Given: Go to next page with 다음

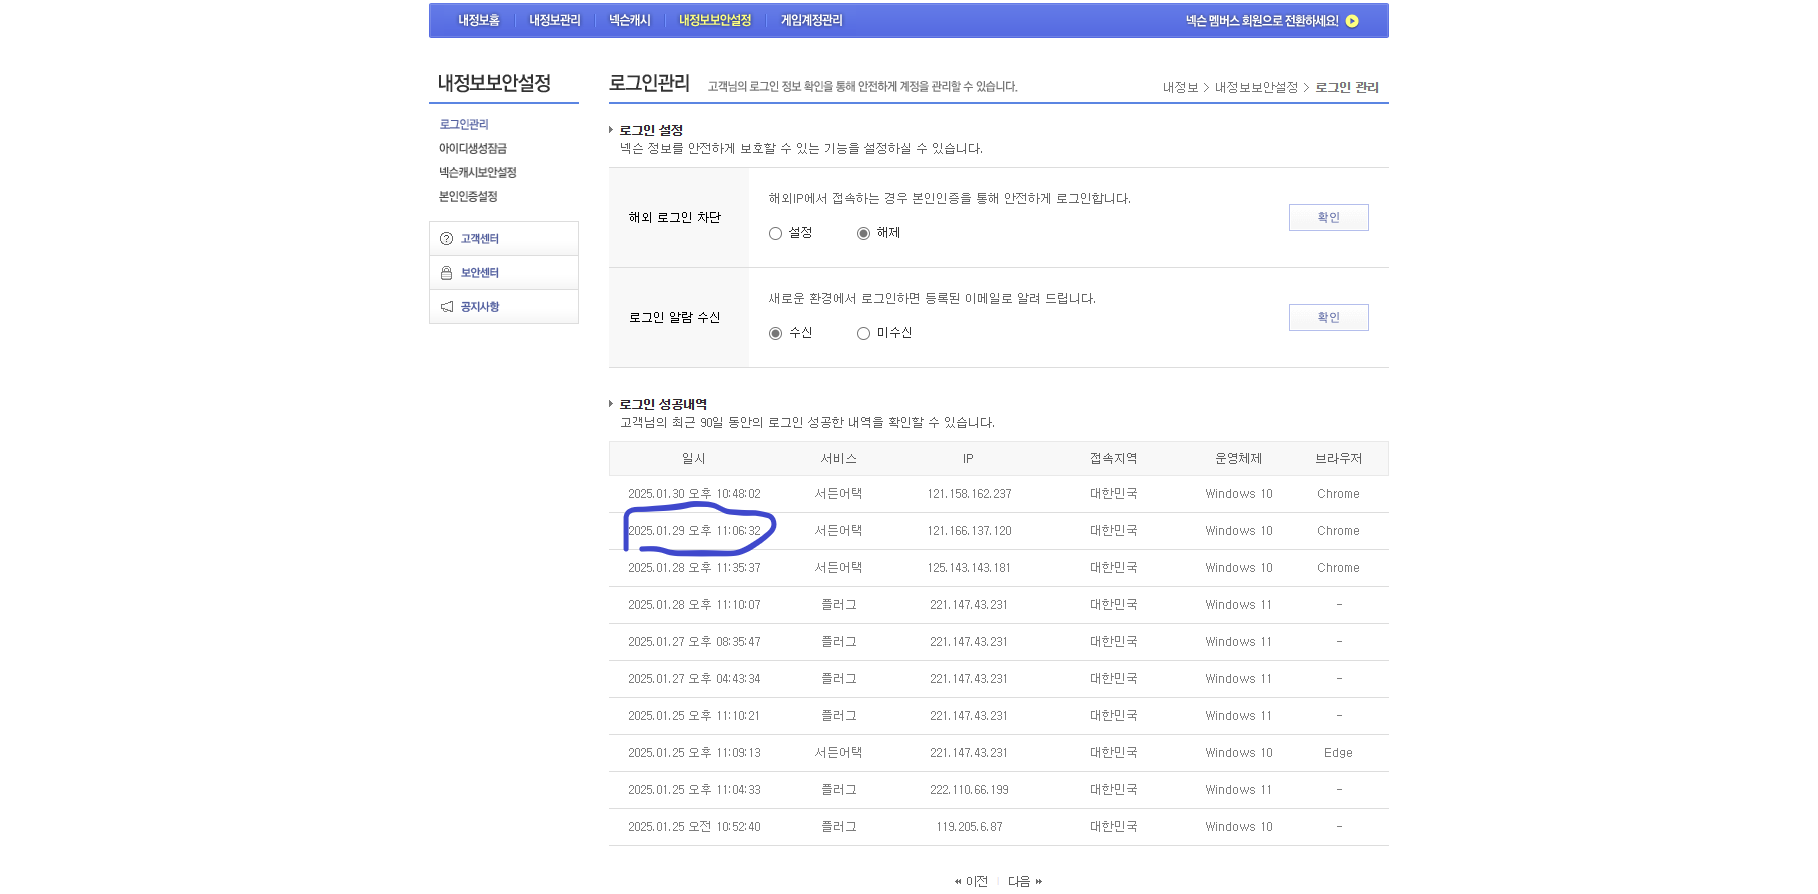Looking at the screenshot, I should coord(1024,881).
